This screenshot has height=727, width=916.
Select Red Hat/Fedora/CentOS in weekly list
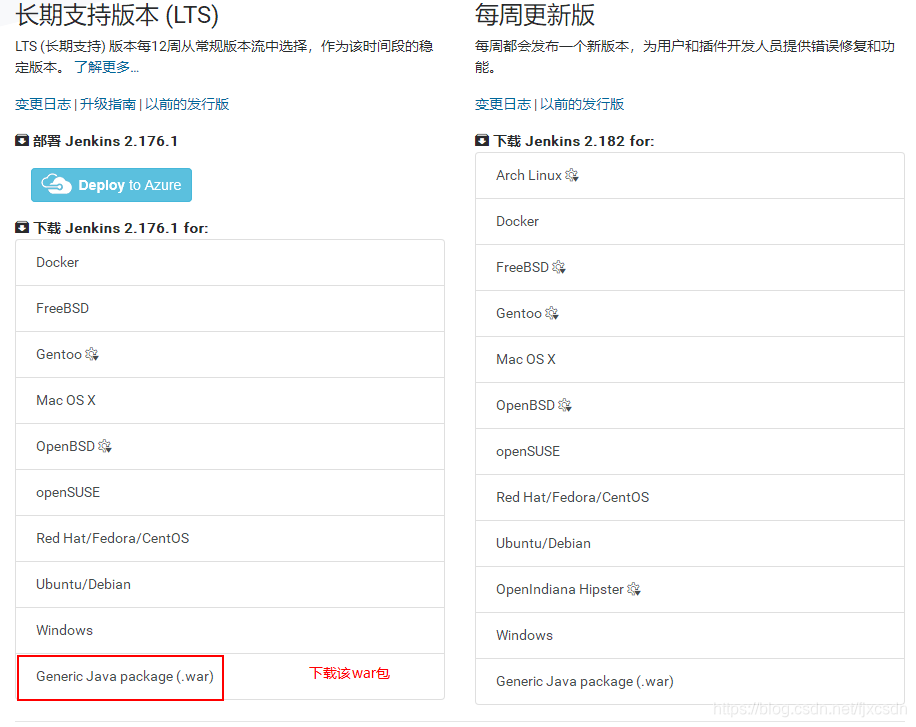pos(690,497)
